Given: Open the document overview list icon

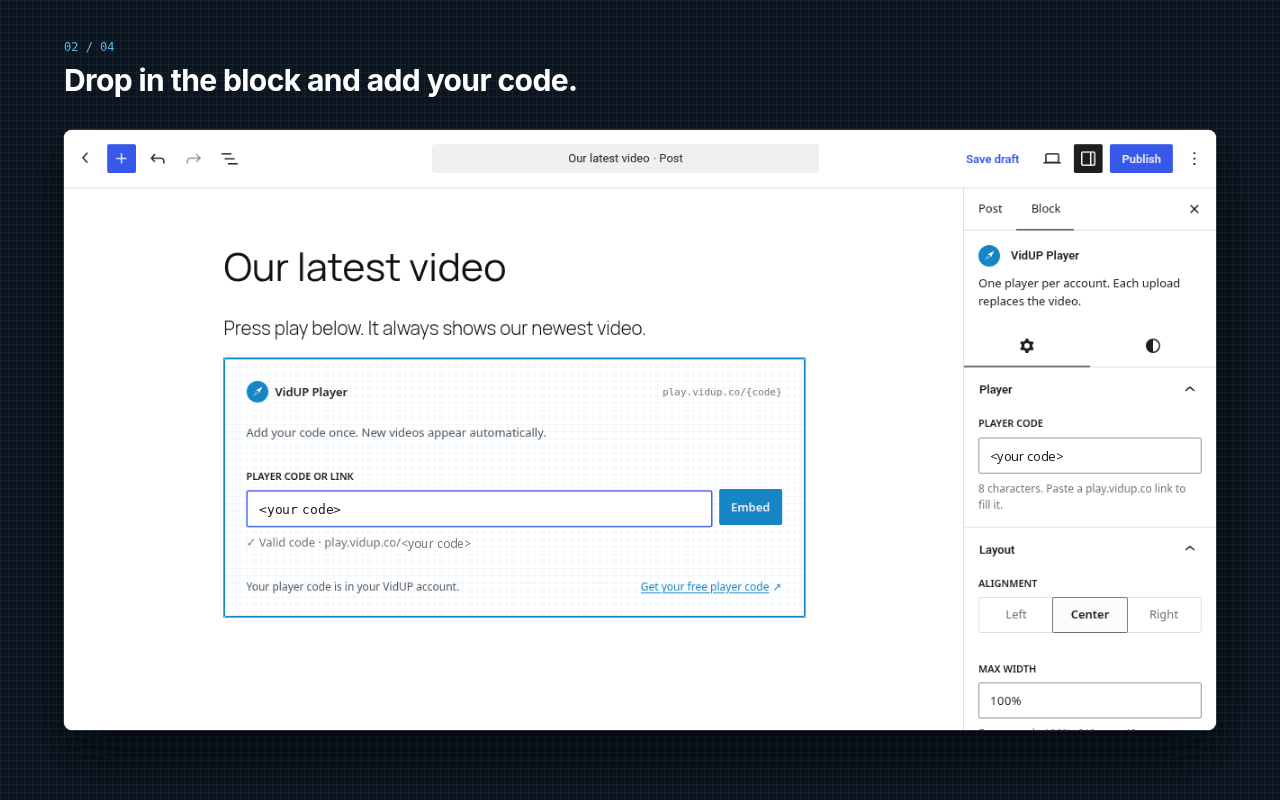Looking at the screenshot, I should (229, 158).
